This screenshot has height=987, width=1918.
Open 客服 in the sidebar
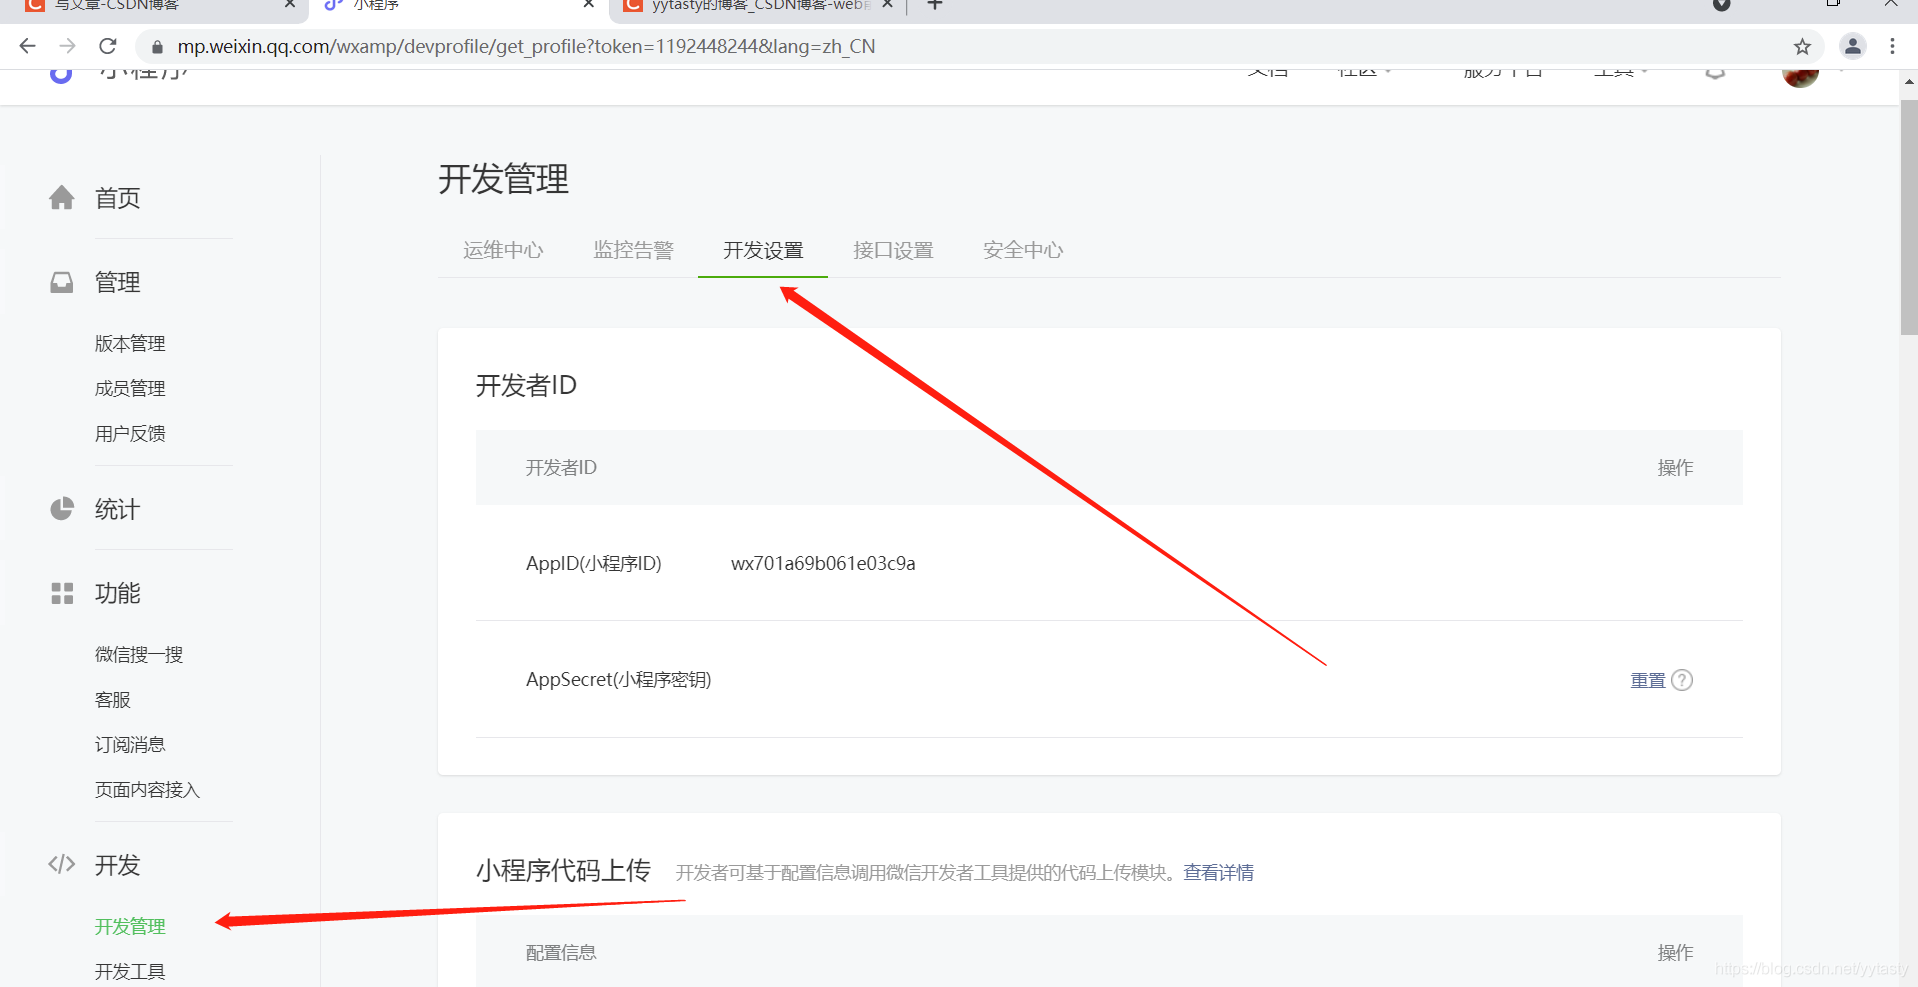[x=113, y=700]
